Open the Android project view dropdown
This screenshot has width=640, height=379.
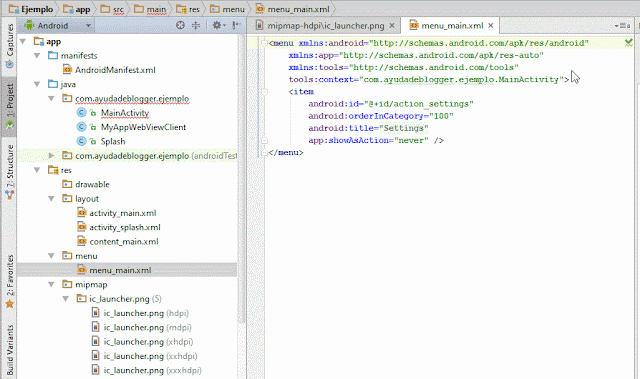58,26
